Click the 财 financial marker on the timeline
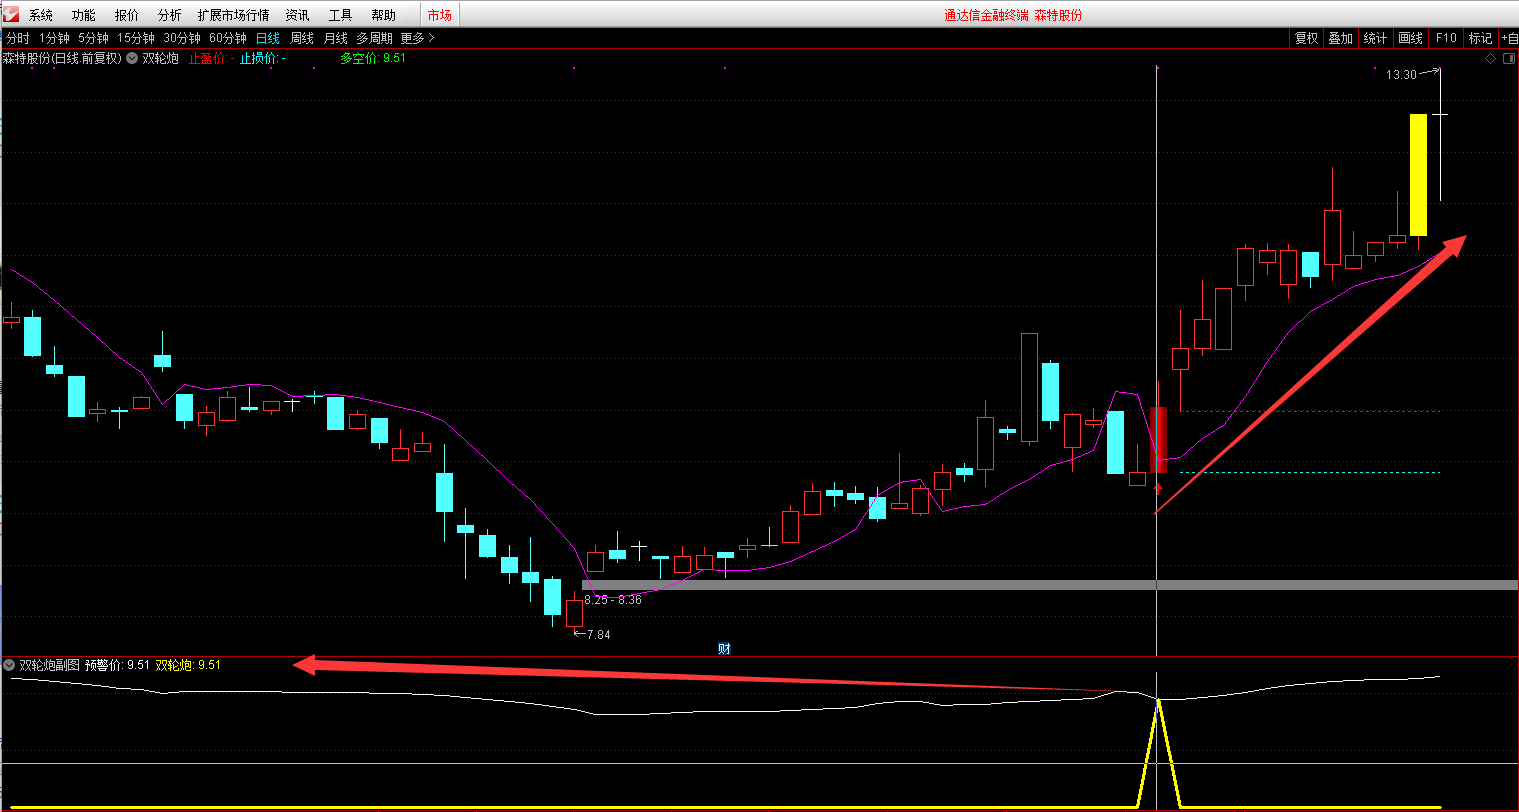1519x812 pixels. [724, 648]
